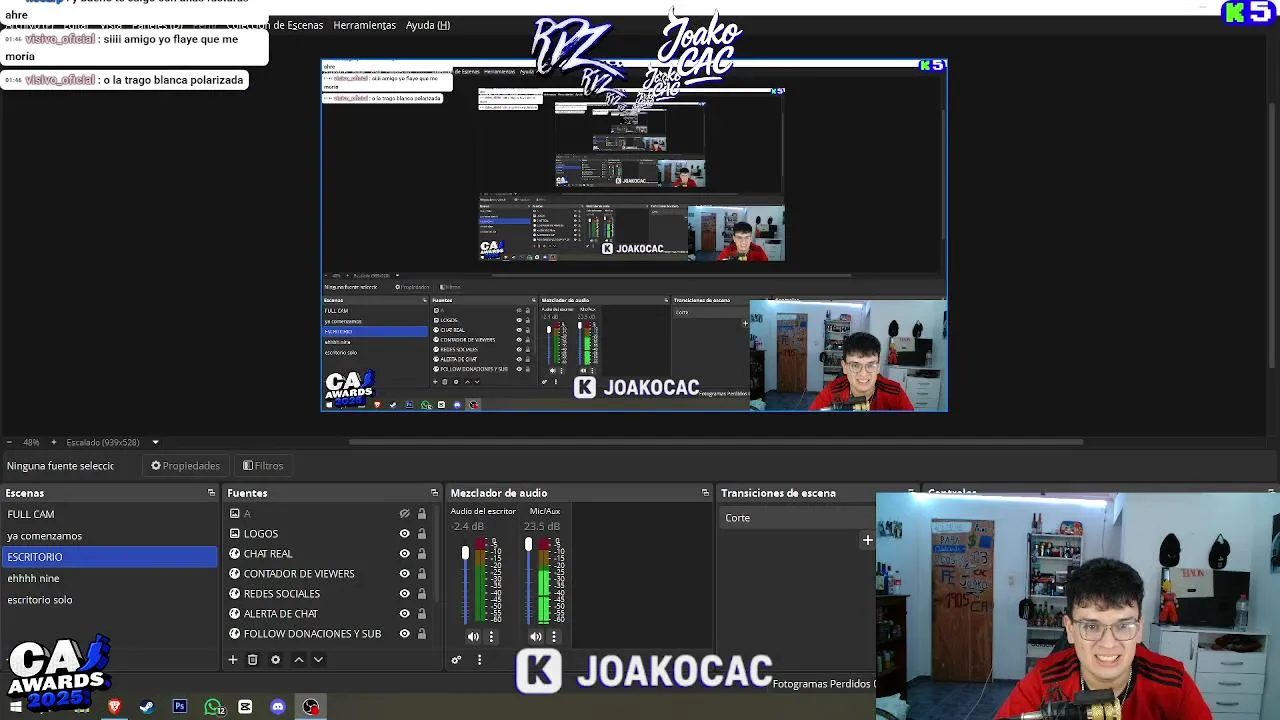Open CapCut from the taskbar

tap(245, 707)
